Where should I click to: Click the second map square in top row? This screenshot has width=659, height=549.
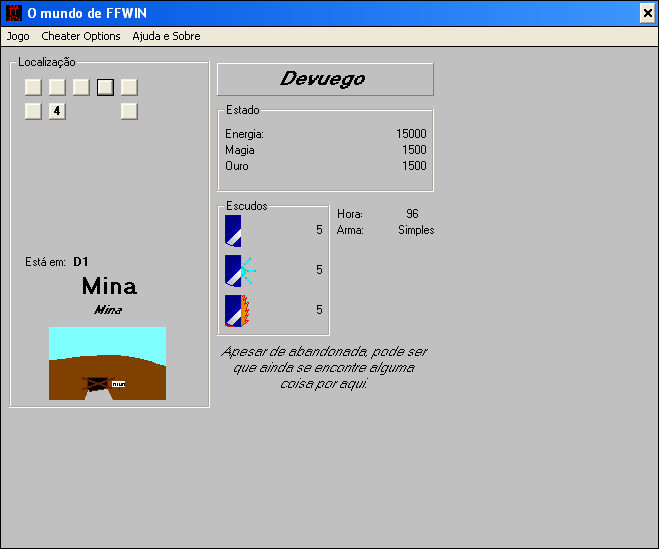pyautogui.click(x=57, y=87)
